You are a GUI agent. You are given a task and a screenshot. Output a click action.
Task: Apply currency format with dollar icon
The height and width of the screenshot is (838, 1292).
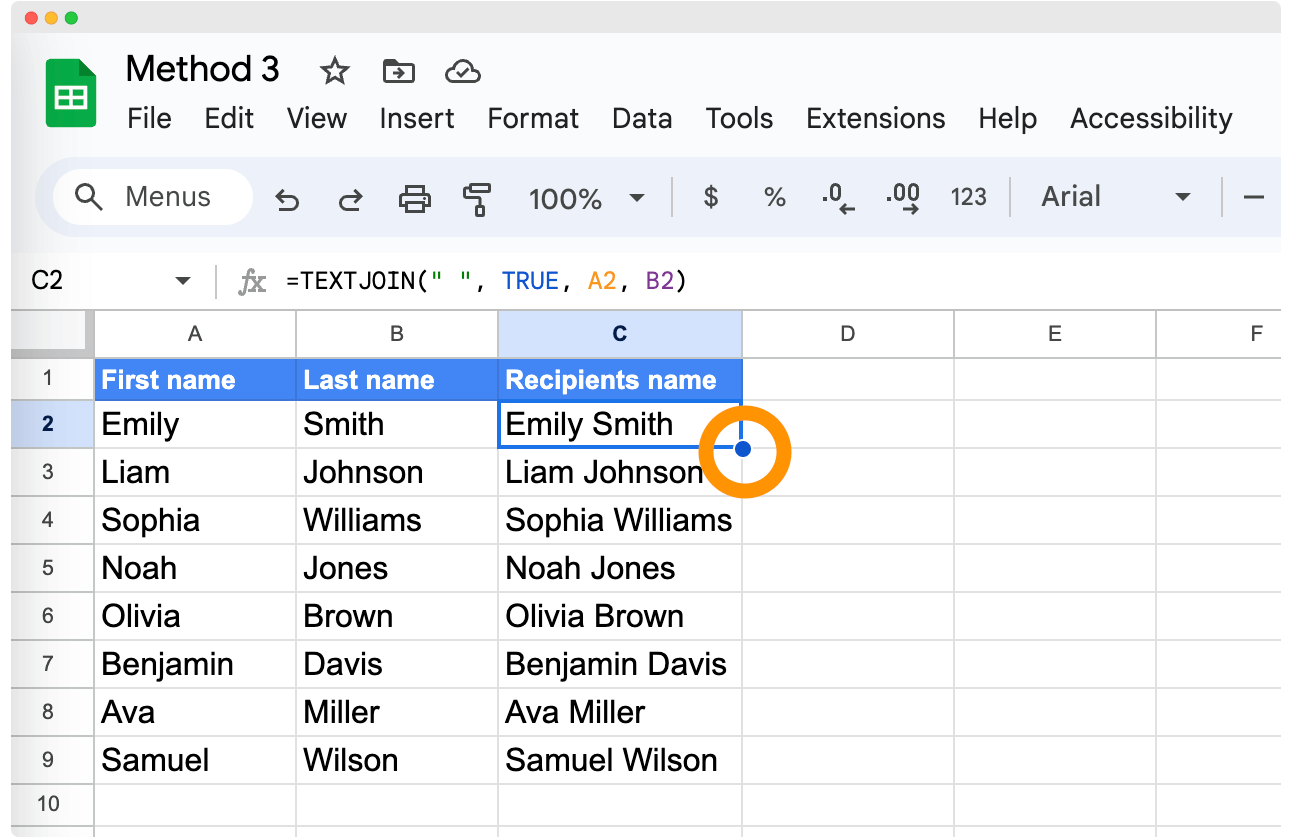coord(711,197)
